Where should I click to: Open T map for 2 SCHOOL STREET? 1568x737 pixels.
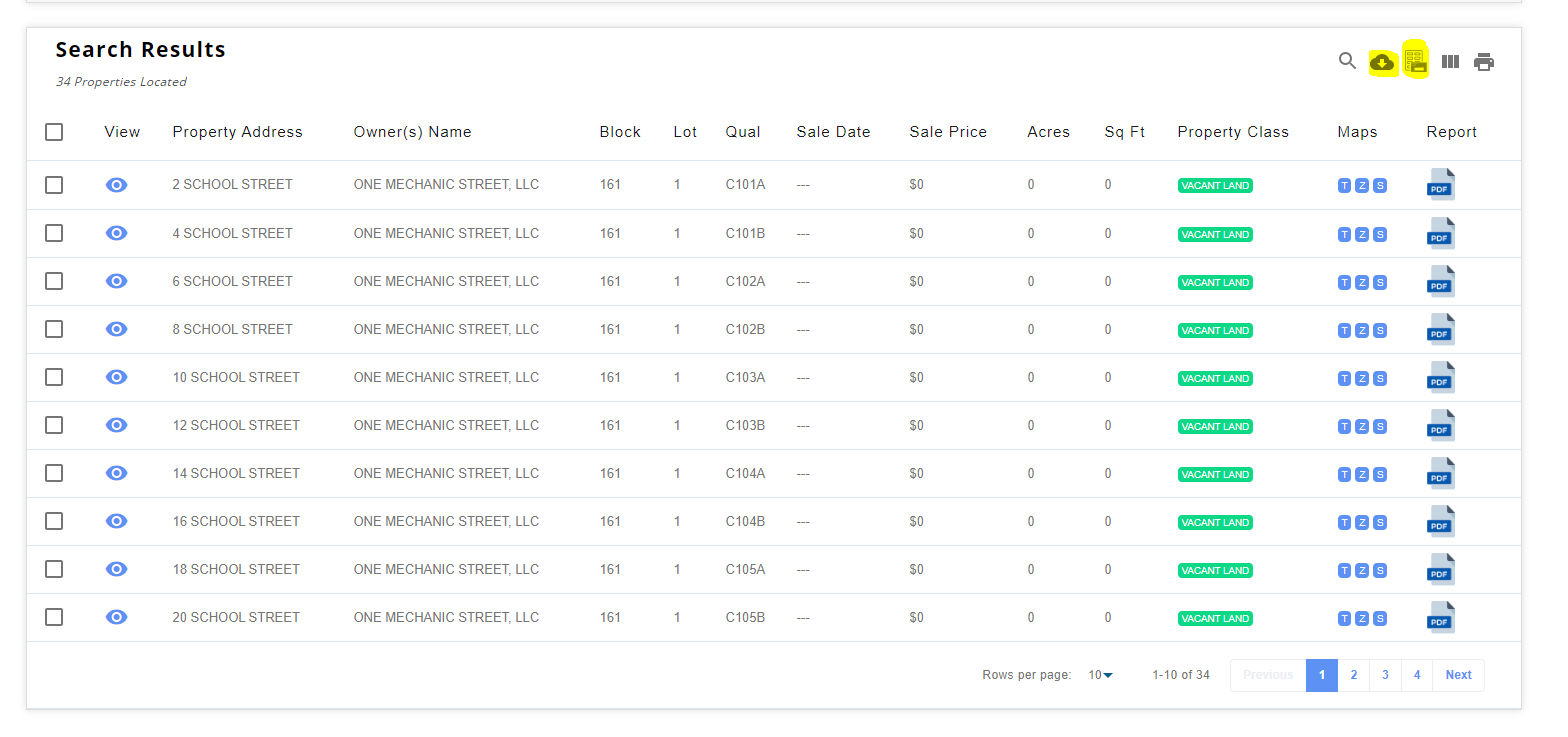point(1344,186)
